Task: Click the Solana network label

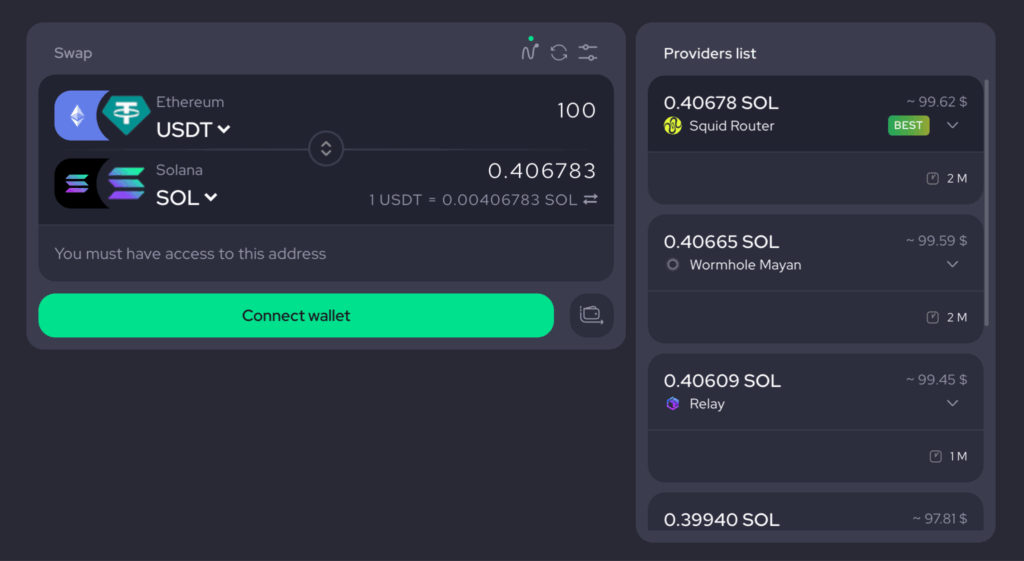Action: pyautogui.click(x=179, y=170)
